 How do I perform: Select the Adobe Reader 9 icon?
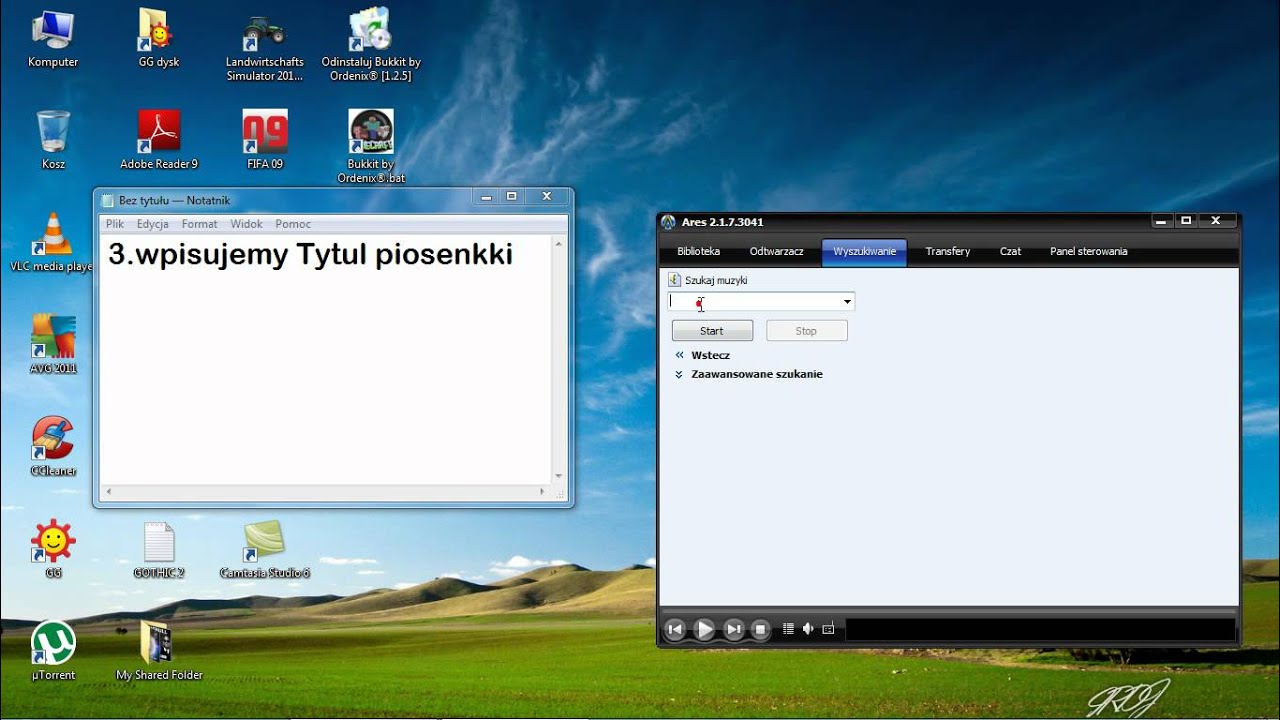point(159,140)
